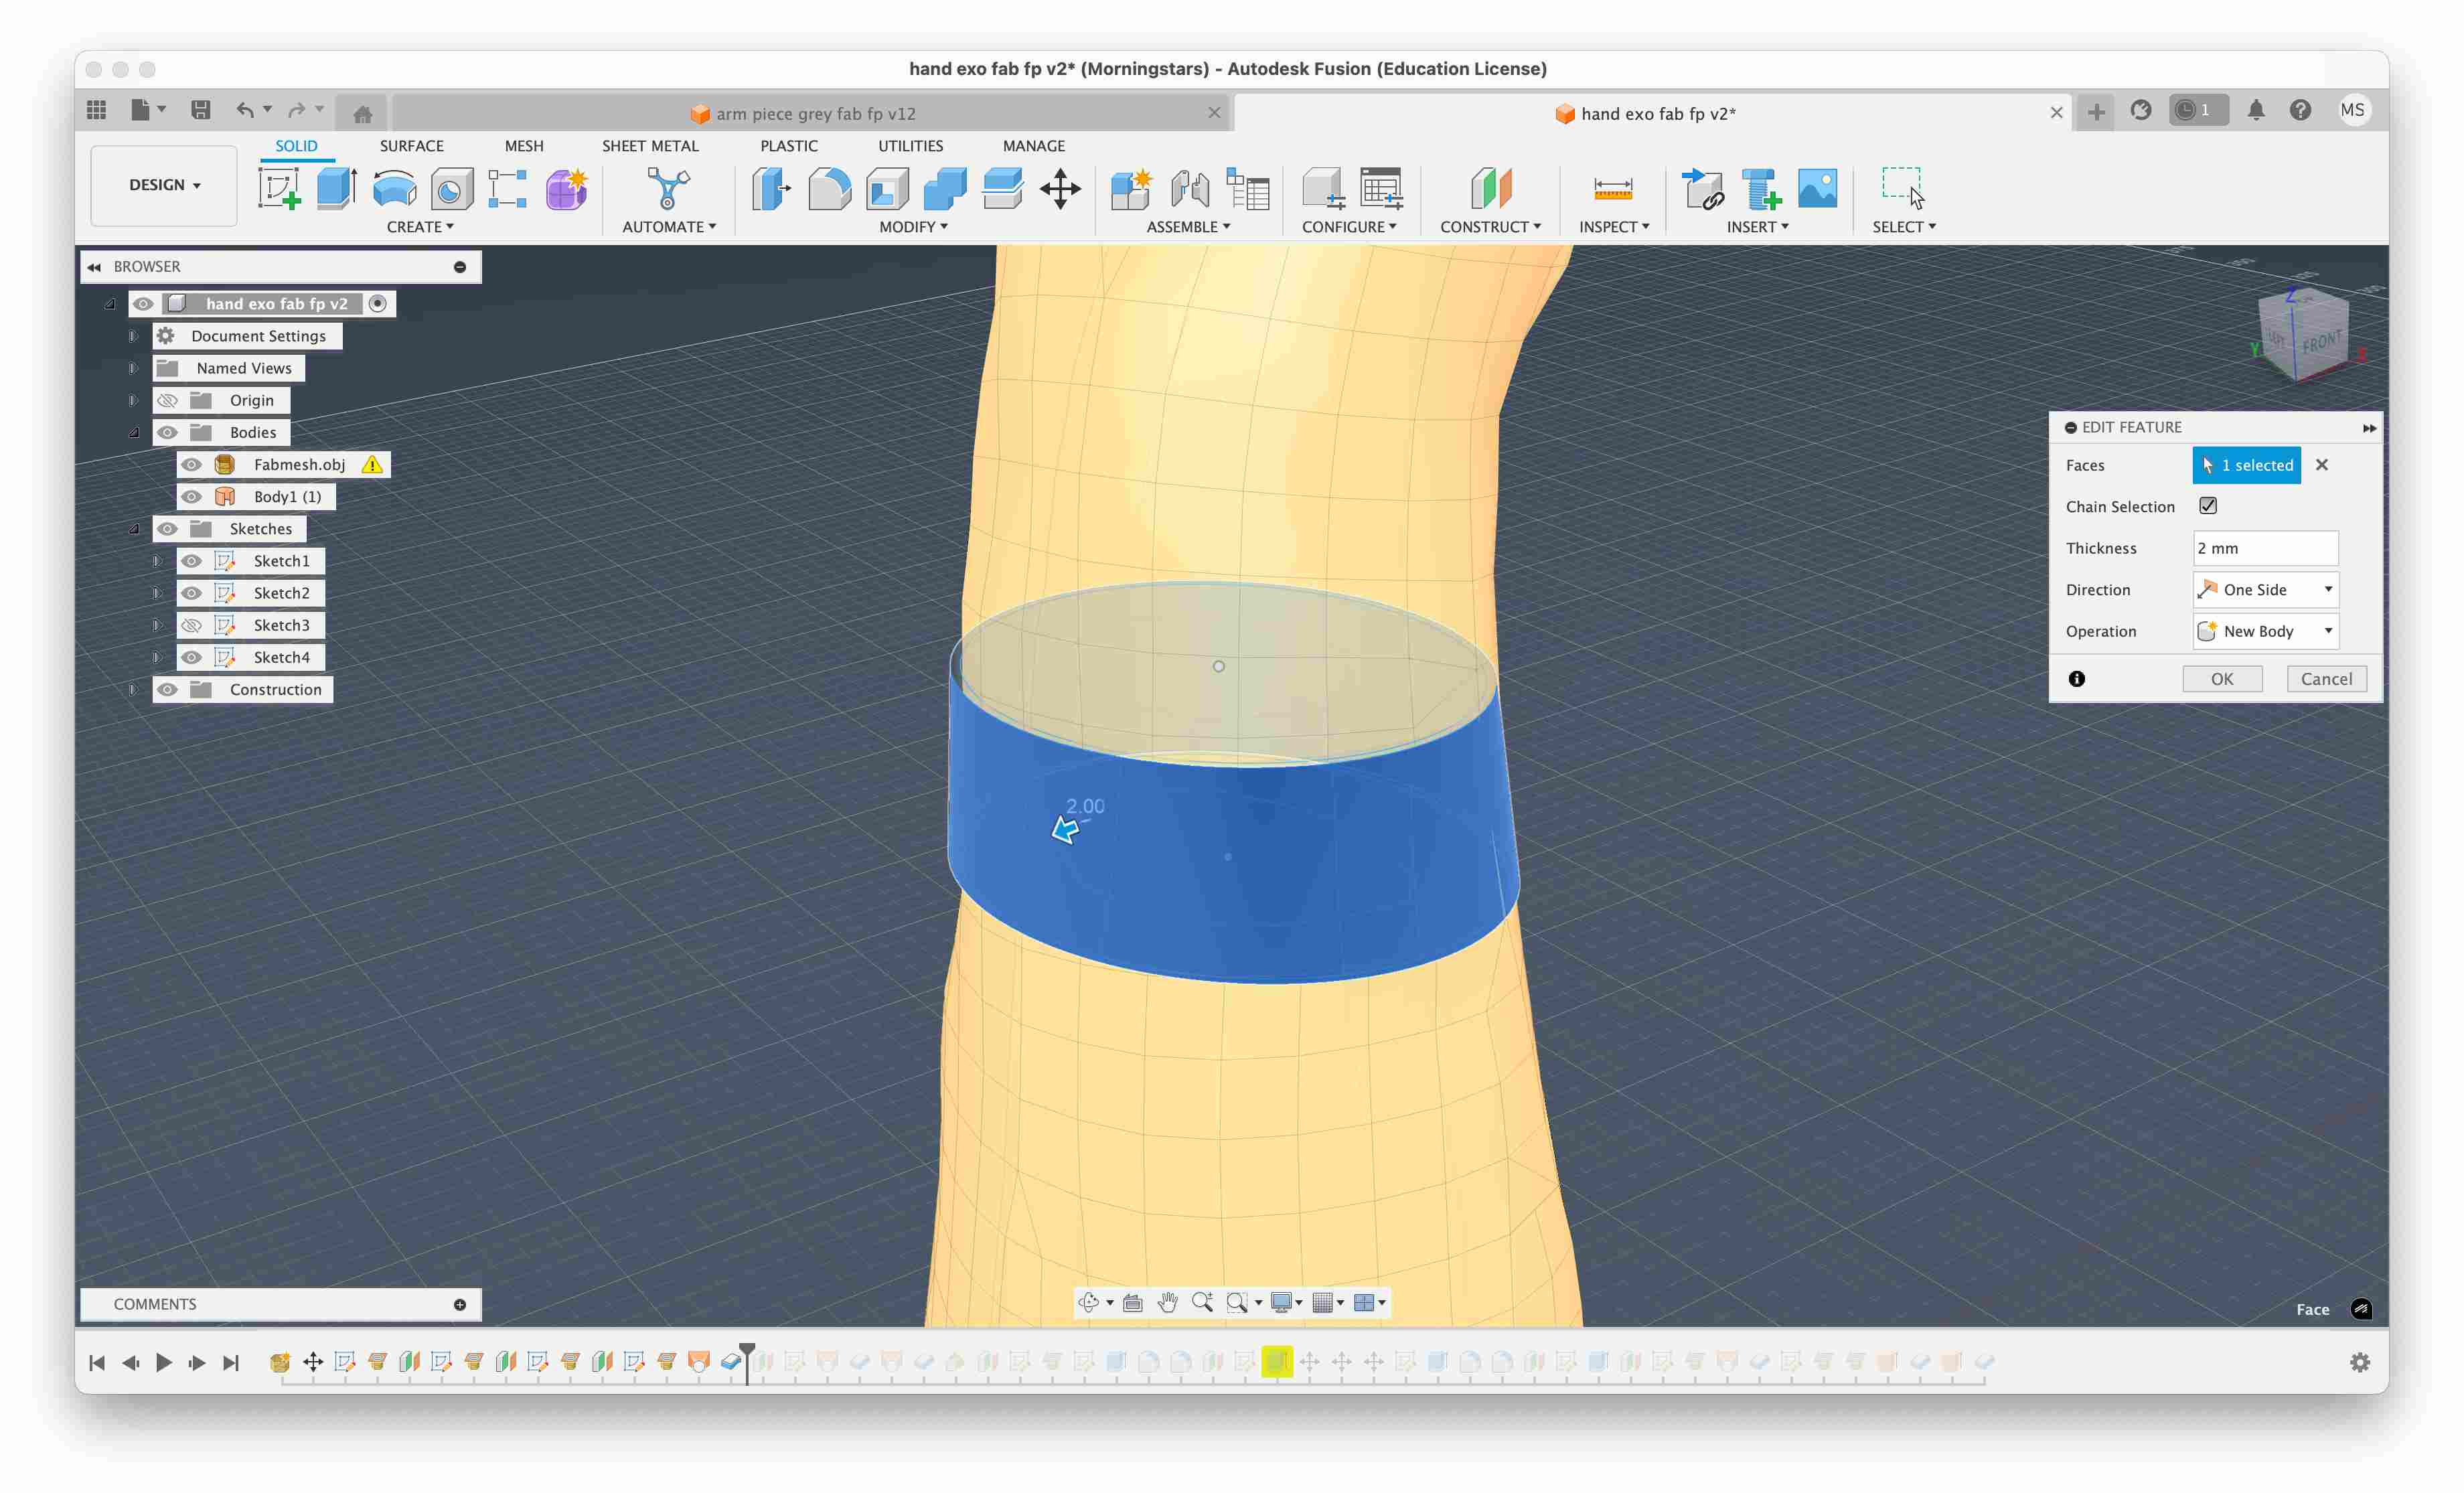Open the Operation New Body dropdown
The height and width of the screenshot is (1493, 2464).
pos(2265,631)
